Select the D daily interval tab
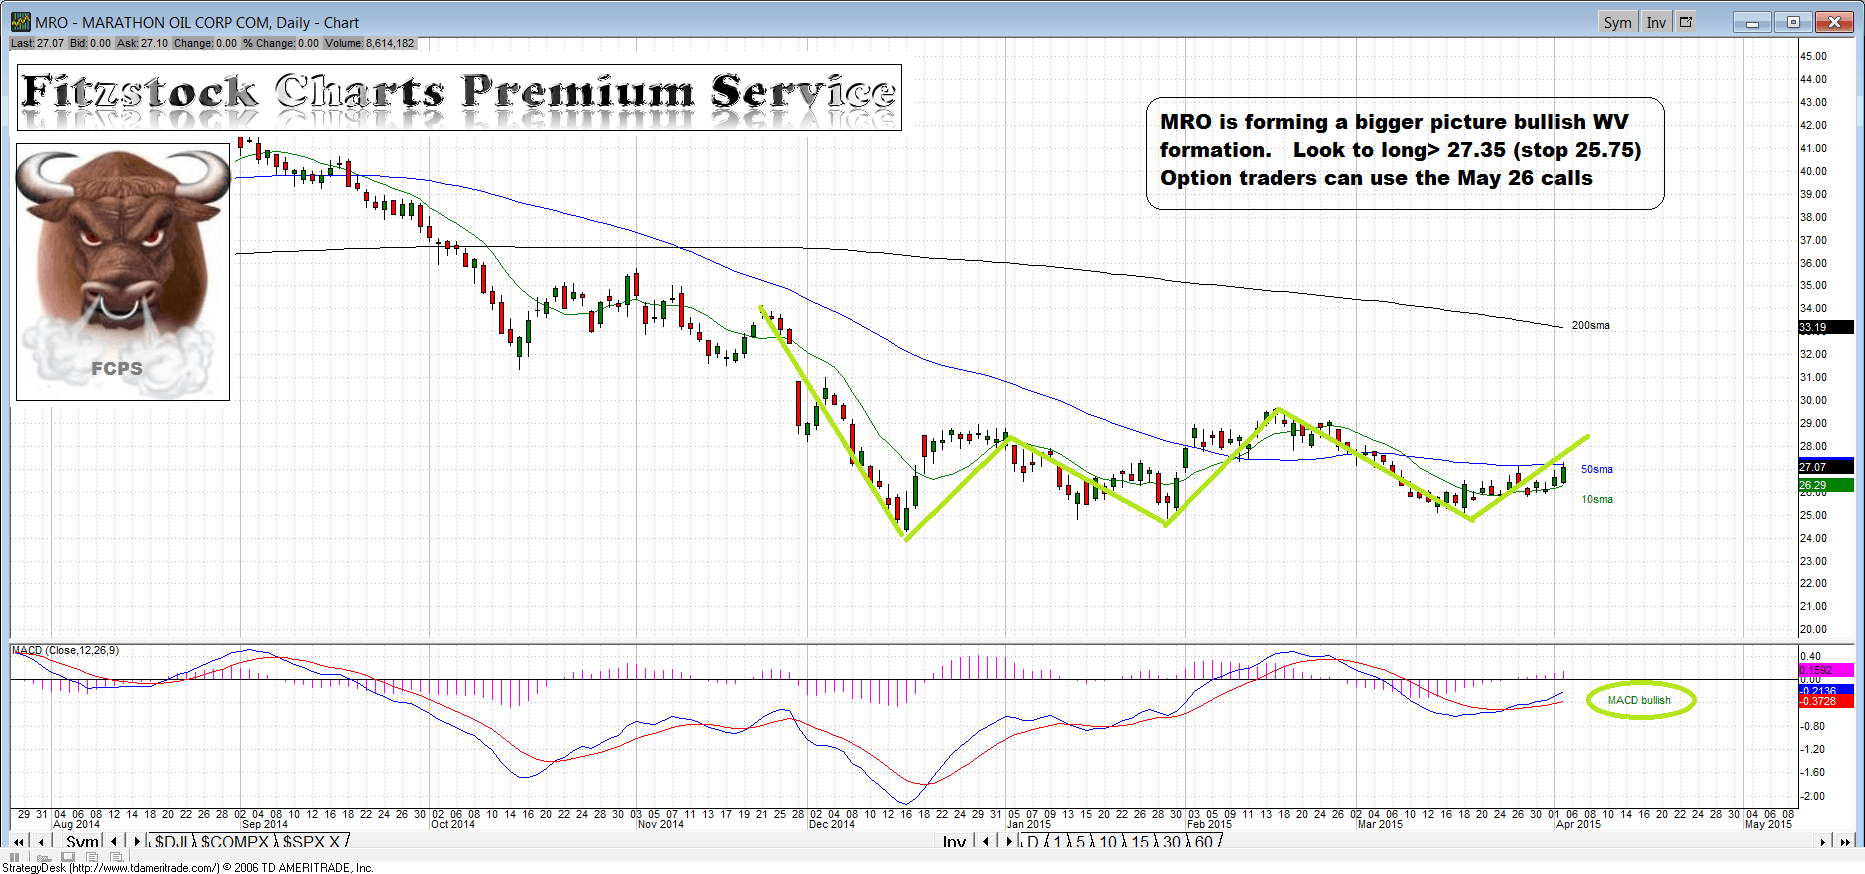 [1032, 842]
